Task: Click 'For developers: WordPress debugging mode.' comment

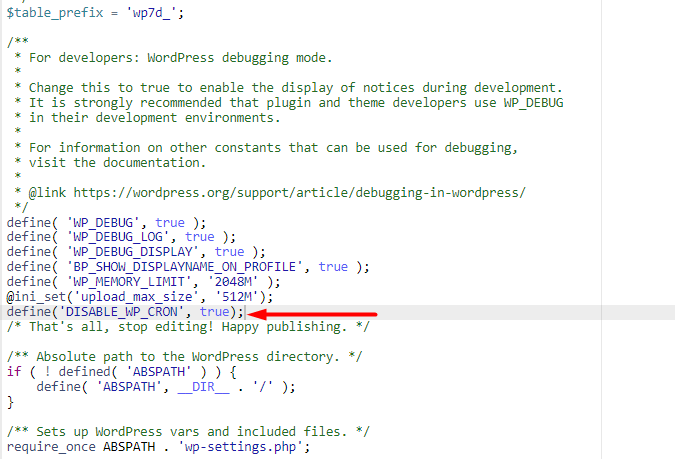Action: (x=173, y=58)
